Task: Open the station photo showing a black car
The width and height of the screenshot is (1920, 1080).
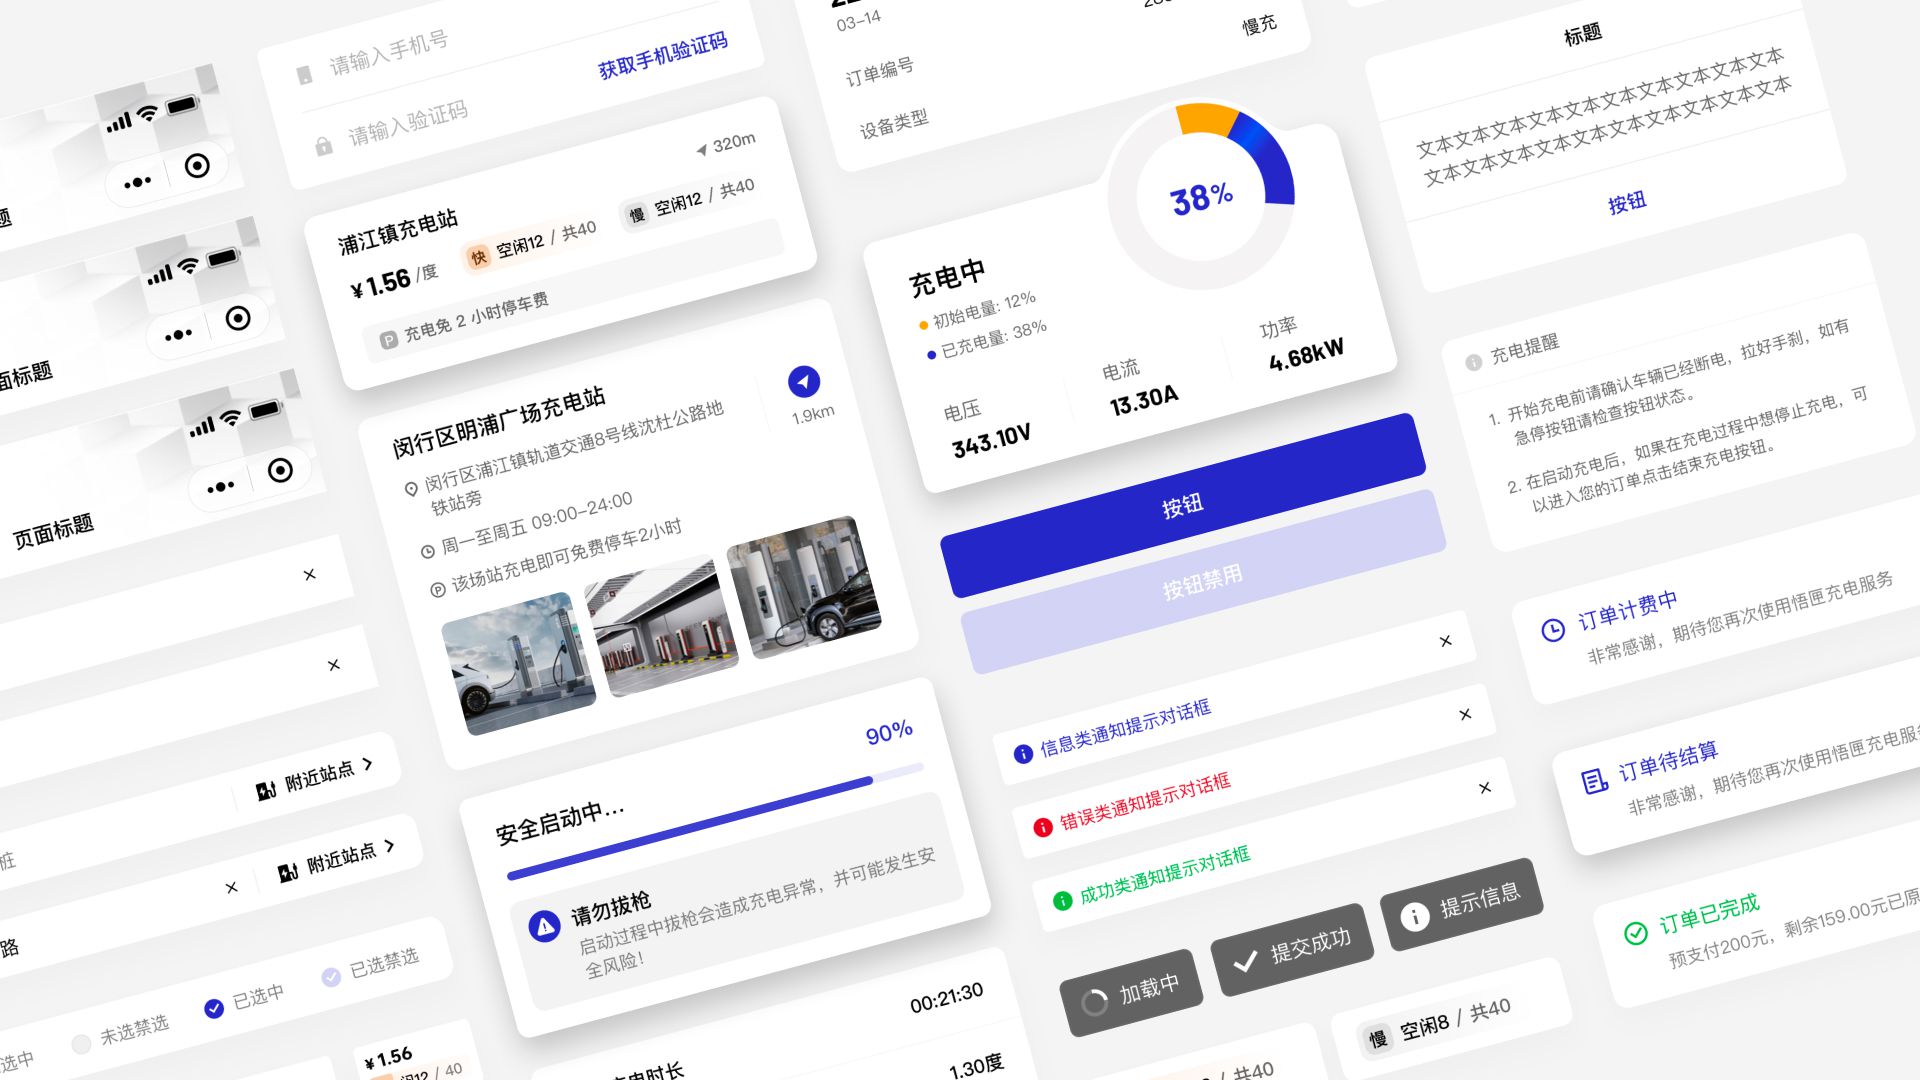Action: coord(804,587)
